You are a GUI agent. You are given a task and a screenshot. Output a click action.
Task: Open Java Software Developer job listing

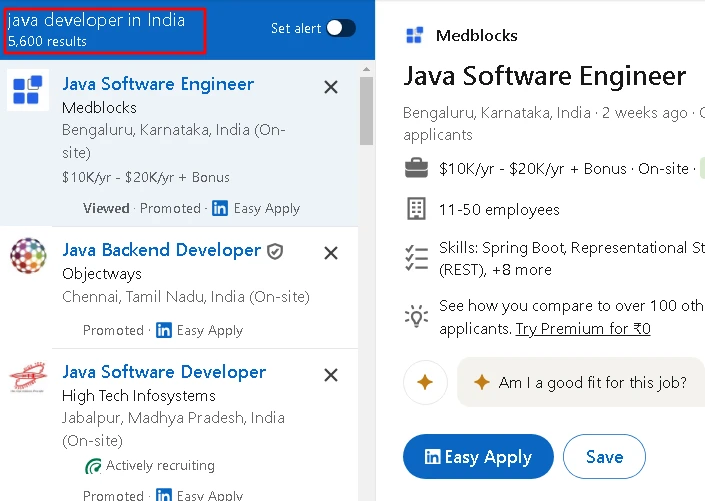[164, 372]
